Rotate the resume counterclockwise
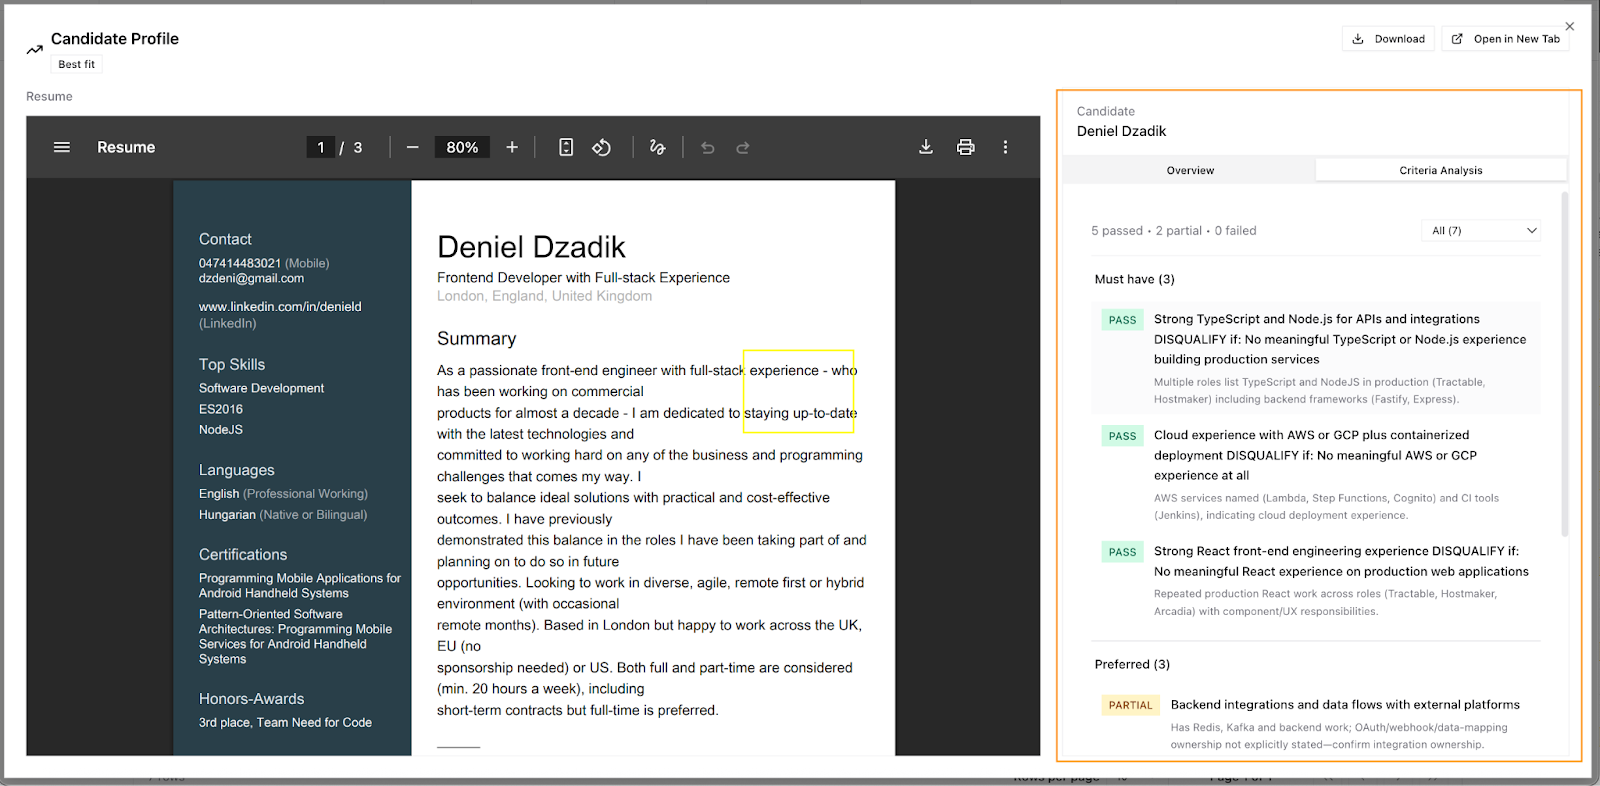 tap(601, 147)
